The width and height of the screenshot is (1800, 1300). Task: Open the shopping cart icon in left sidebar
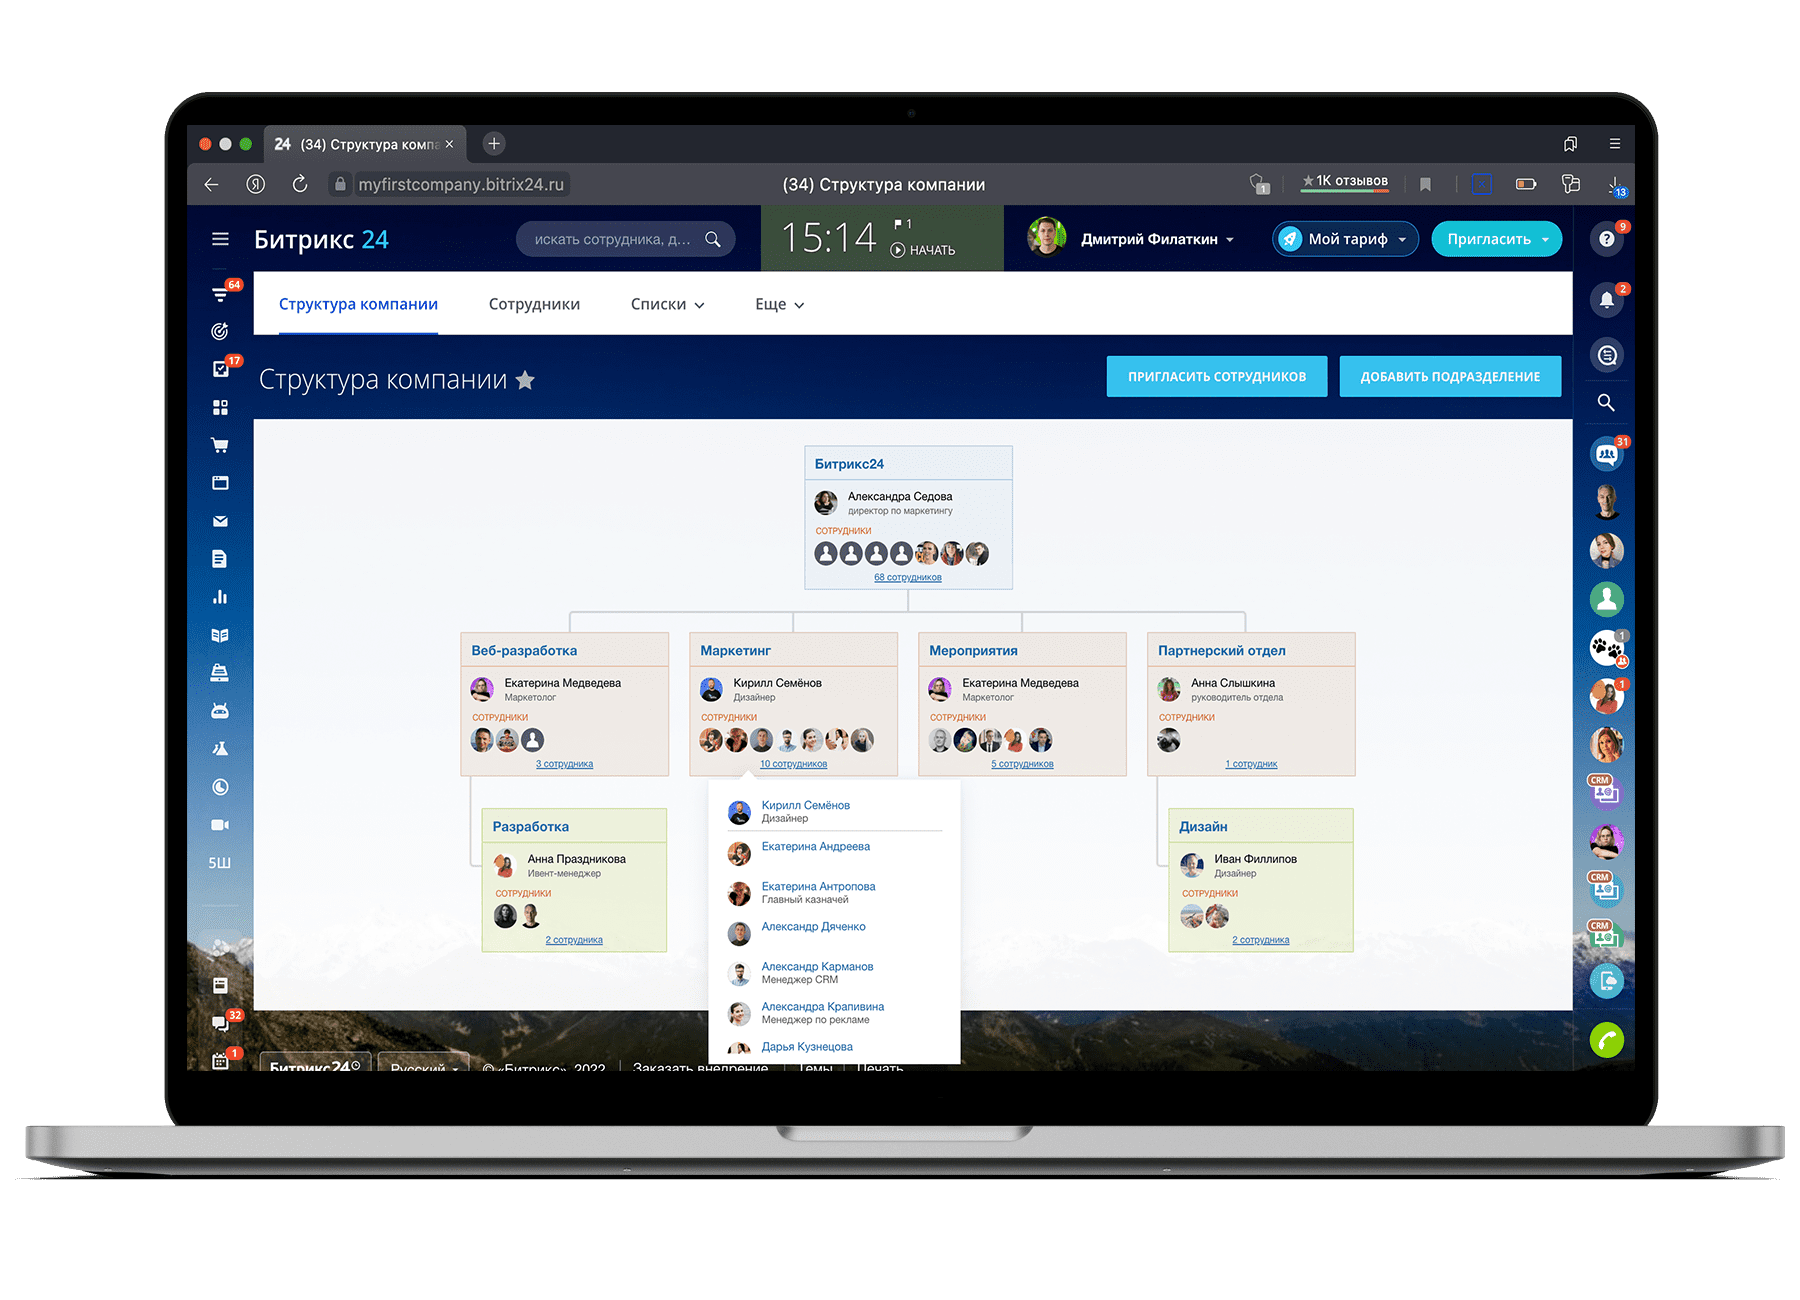click(x=220, y=445)
